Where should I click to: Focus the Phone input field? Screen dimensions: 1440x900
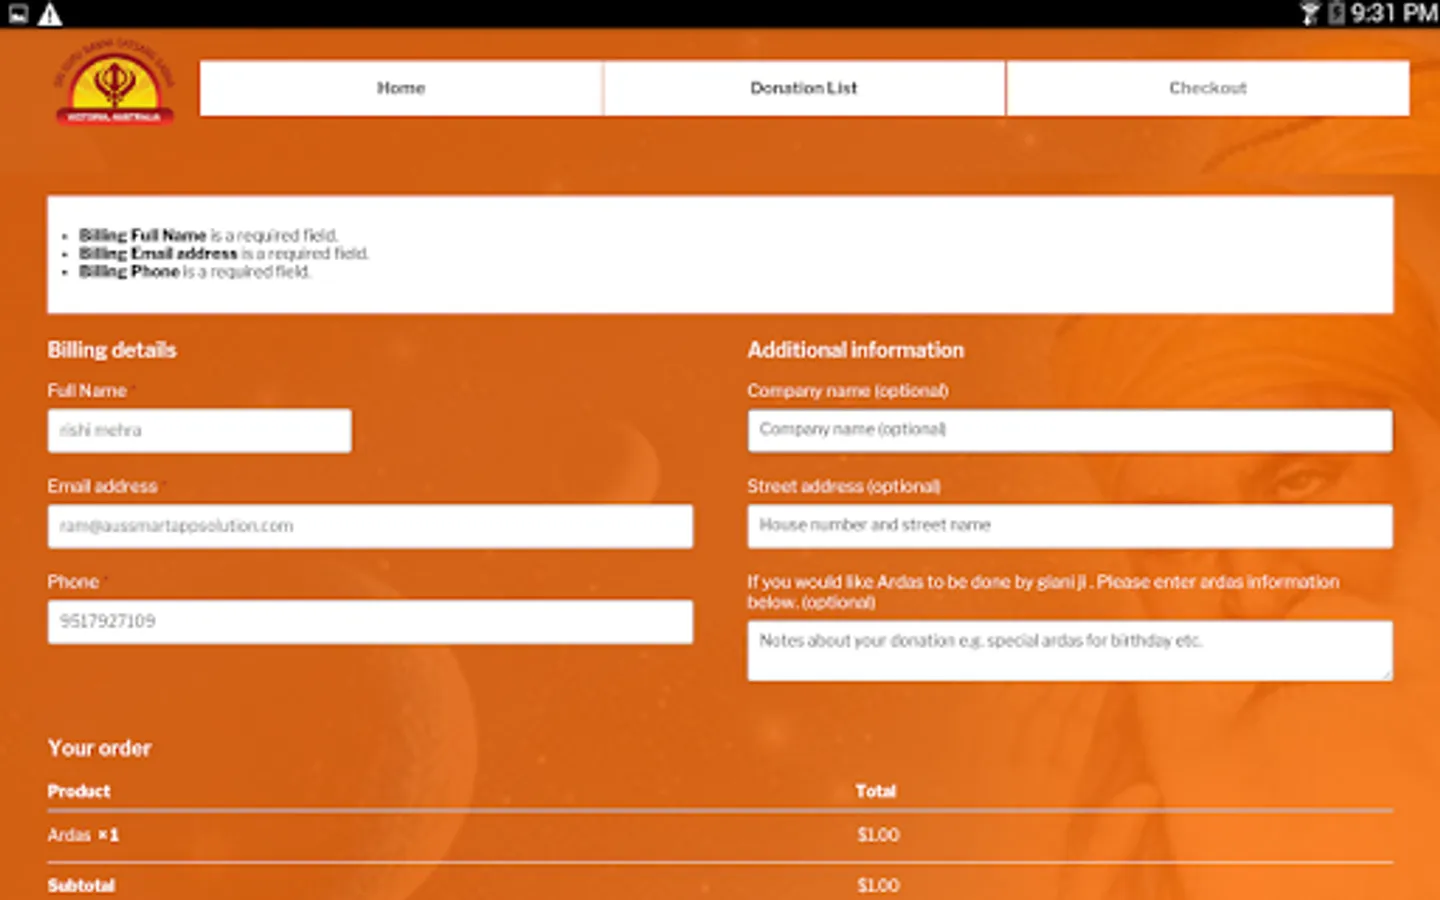[370, 621]
